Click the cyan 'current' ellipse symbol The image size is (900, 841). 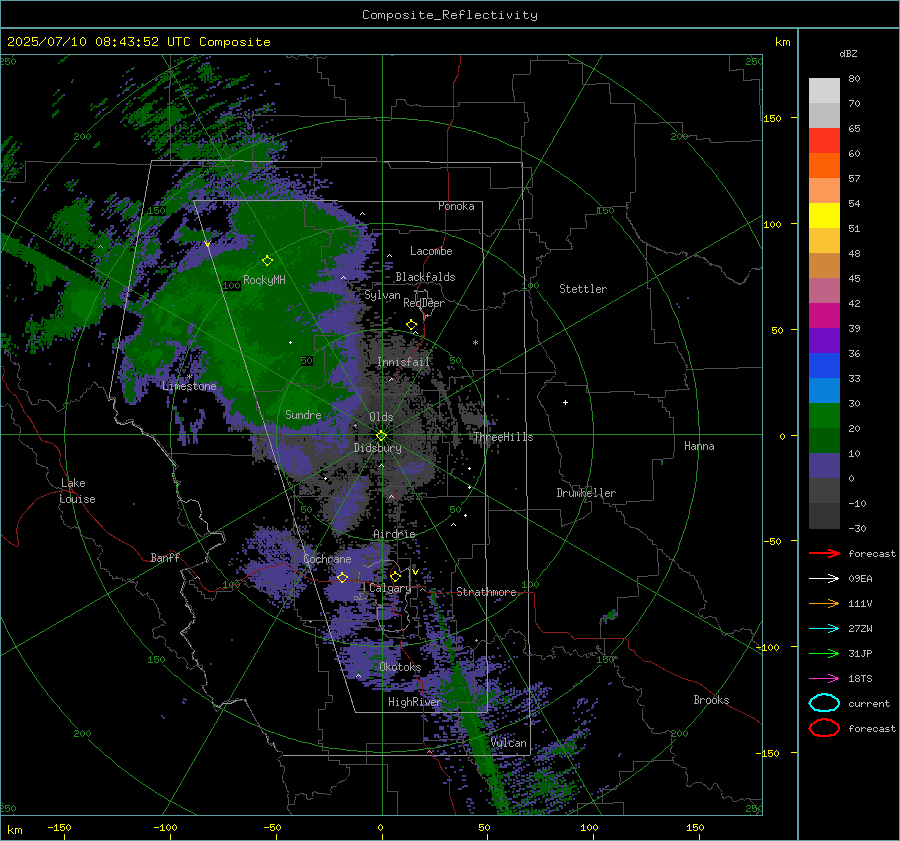tap(824, 703)
